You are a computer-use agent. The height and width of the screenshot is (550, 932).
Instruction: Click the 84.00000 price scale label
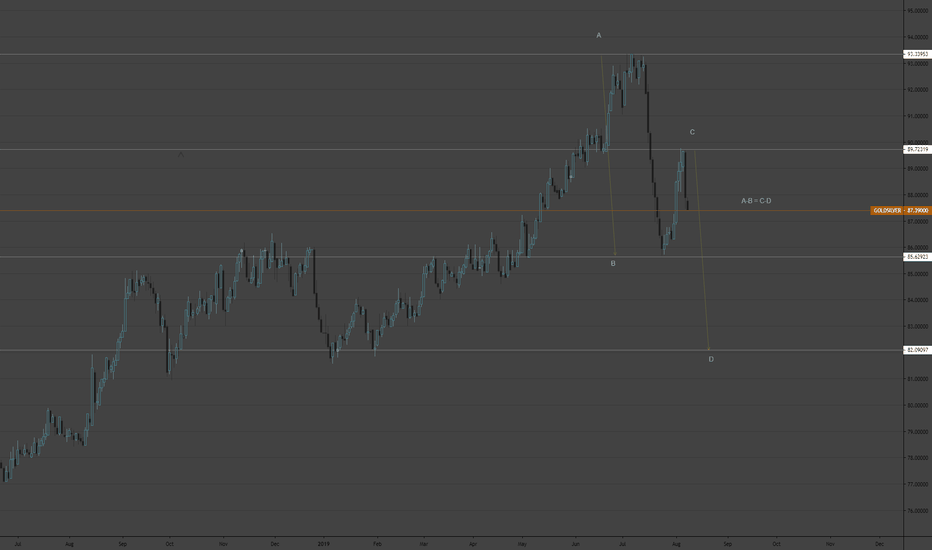tap(918, 300)
